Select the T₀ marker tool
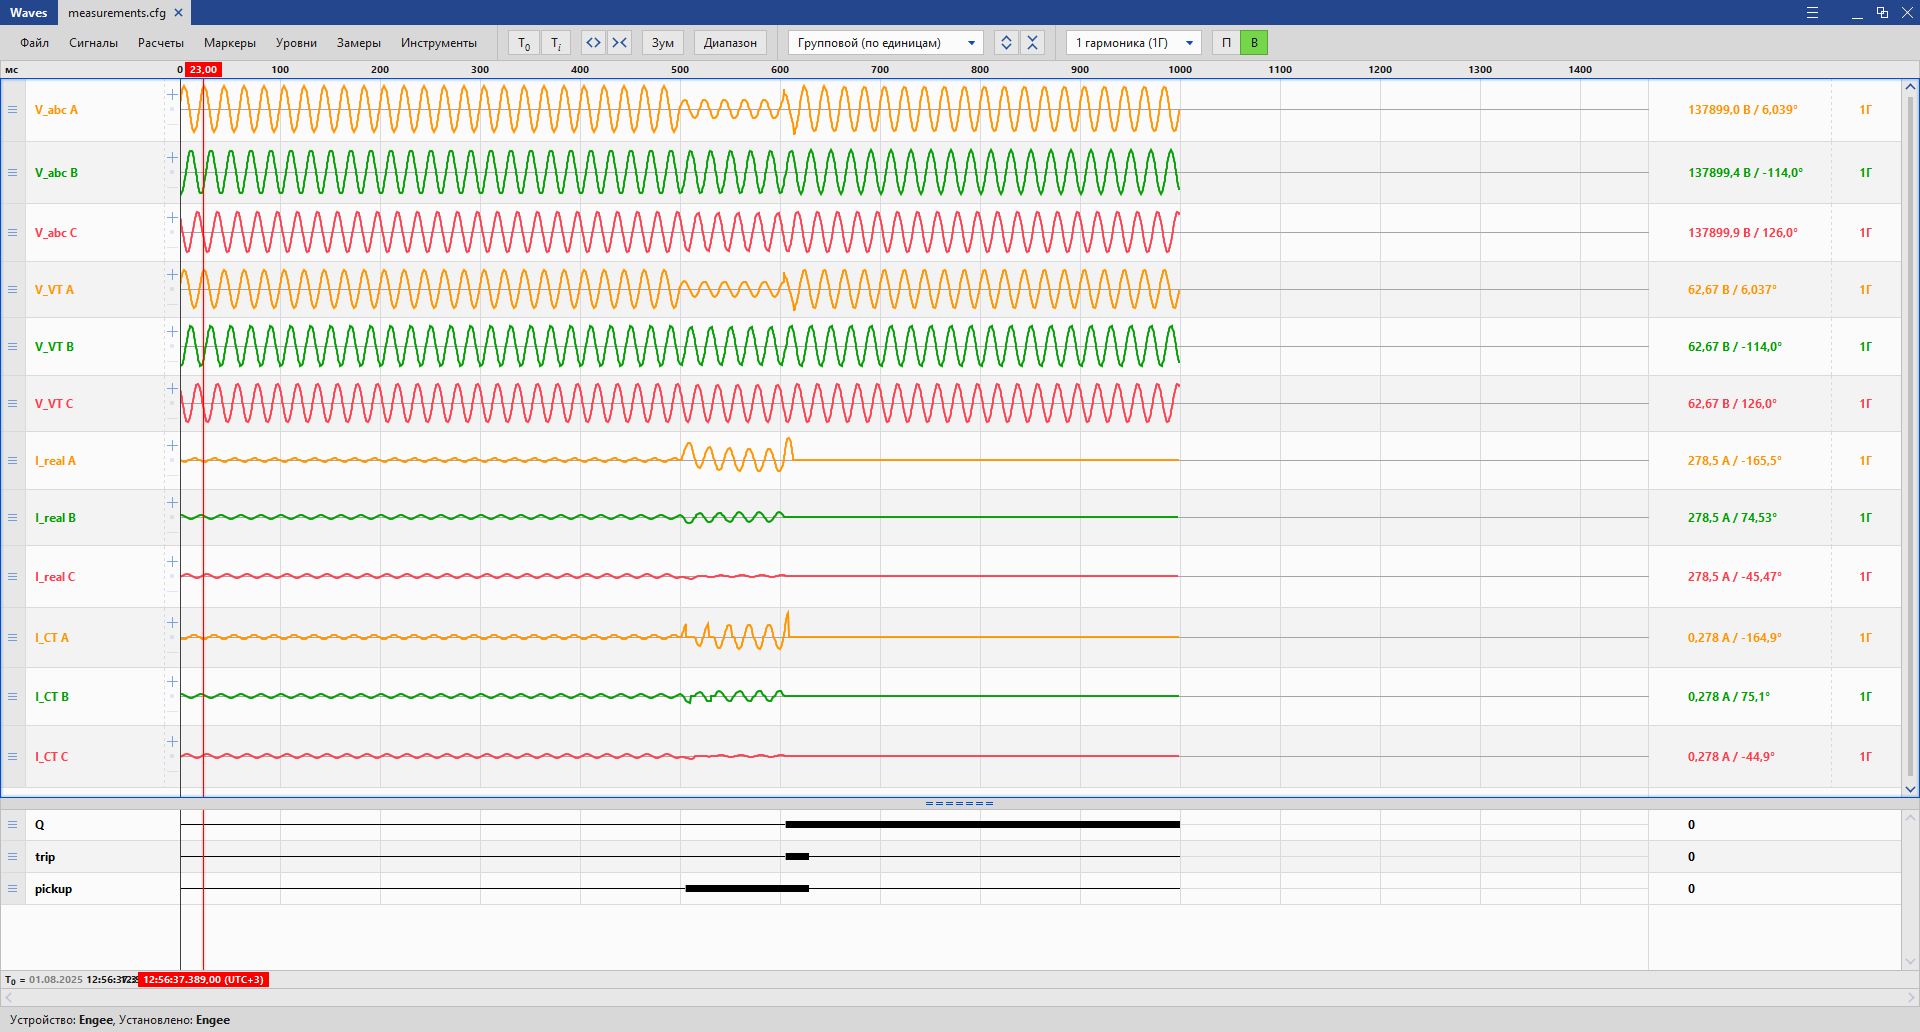This screenshot has width=1920, height=1032. 523,42
